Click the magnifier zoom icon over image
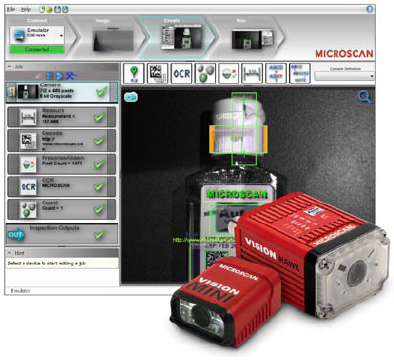 [364, 97]
